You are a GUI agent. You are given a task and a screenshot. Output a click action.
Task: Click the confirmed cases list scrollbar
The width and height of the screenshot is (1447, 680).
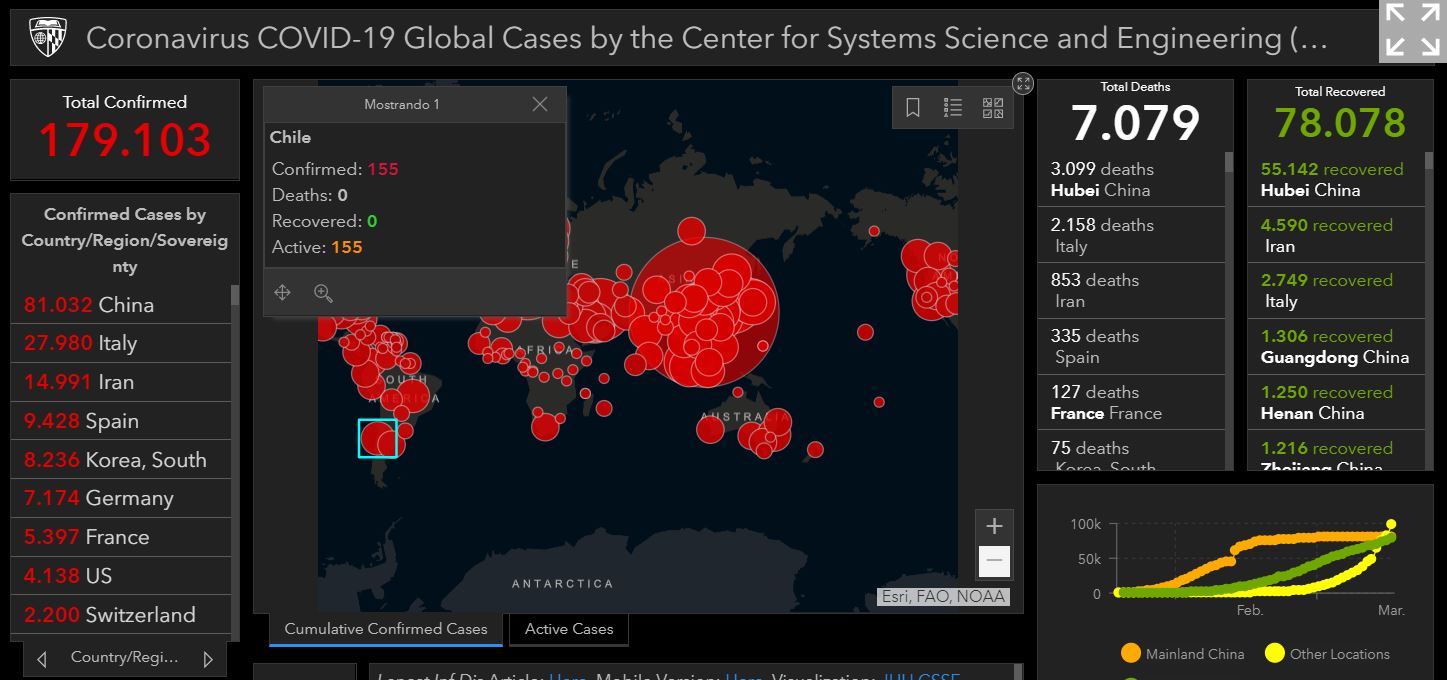click(235, 450)
